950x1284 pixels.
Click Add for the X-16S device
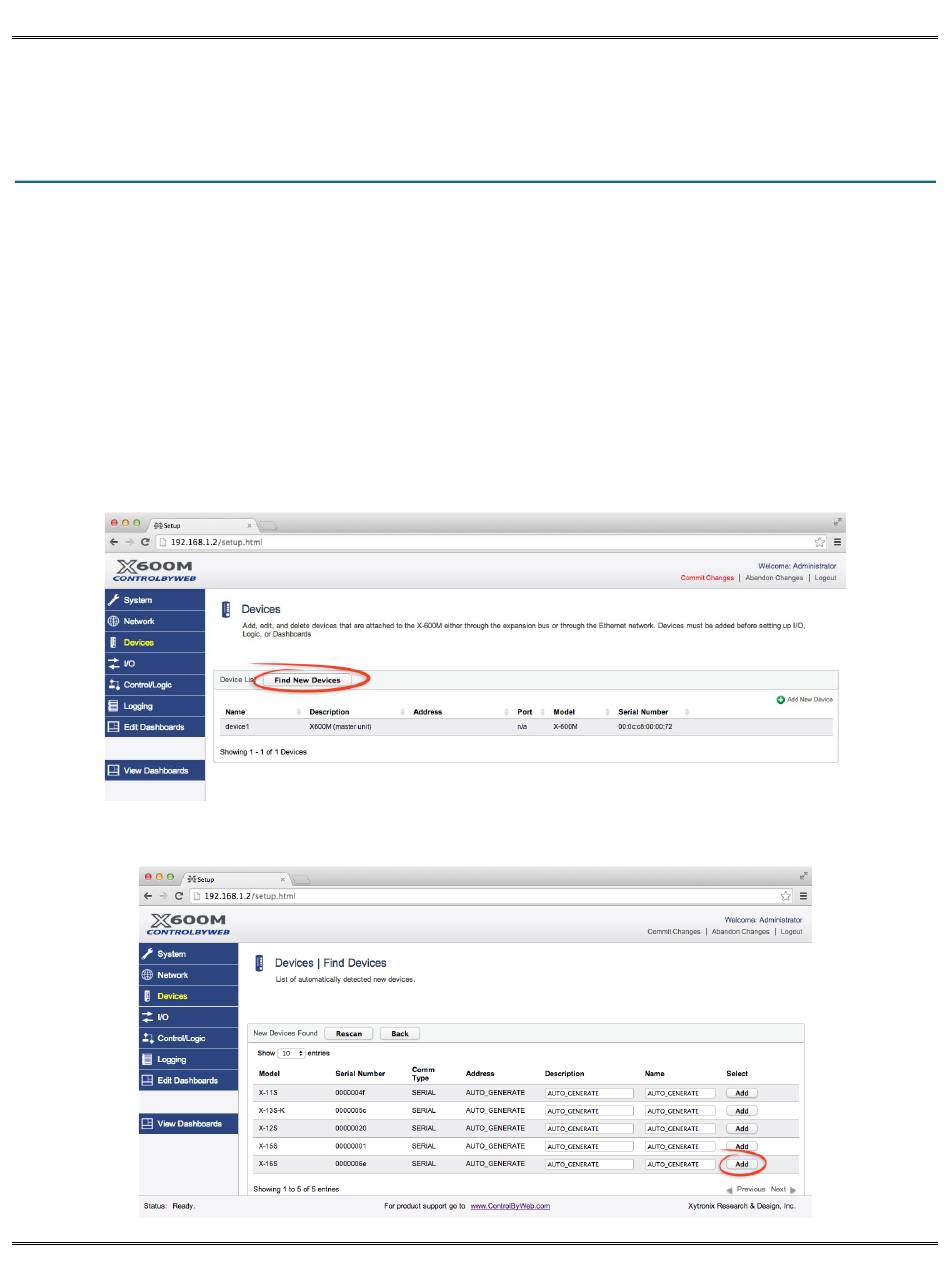741,1164
